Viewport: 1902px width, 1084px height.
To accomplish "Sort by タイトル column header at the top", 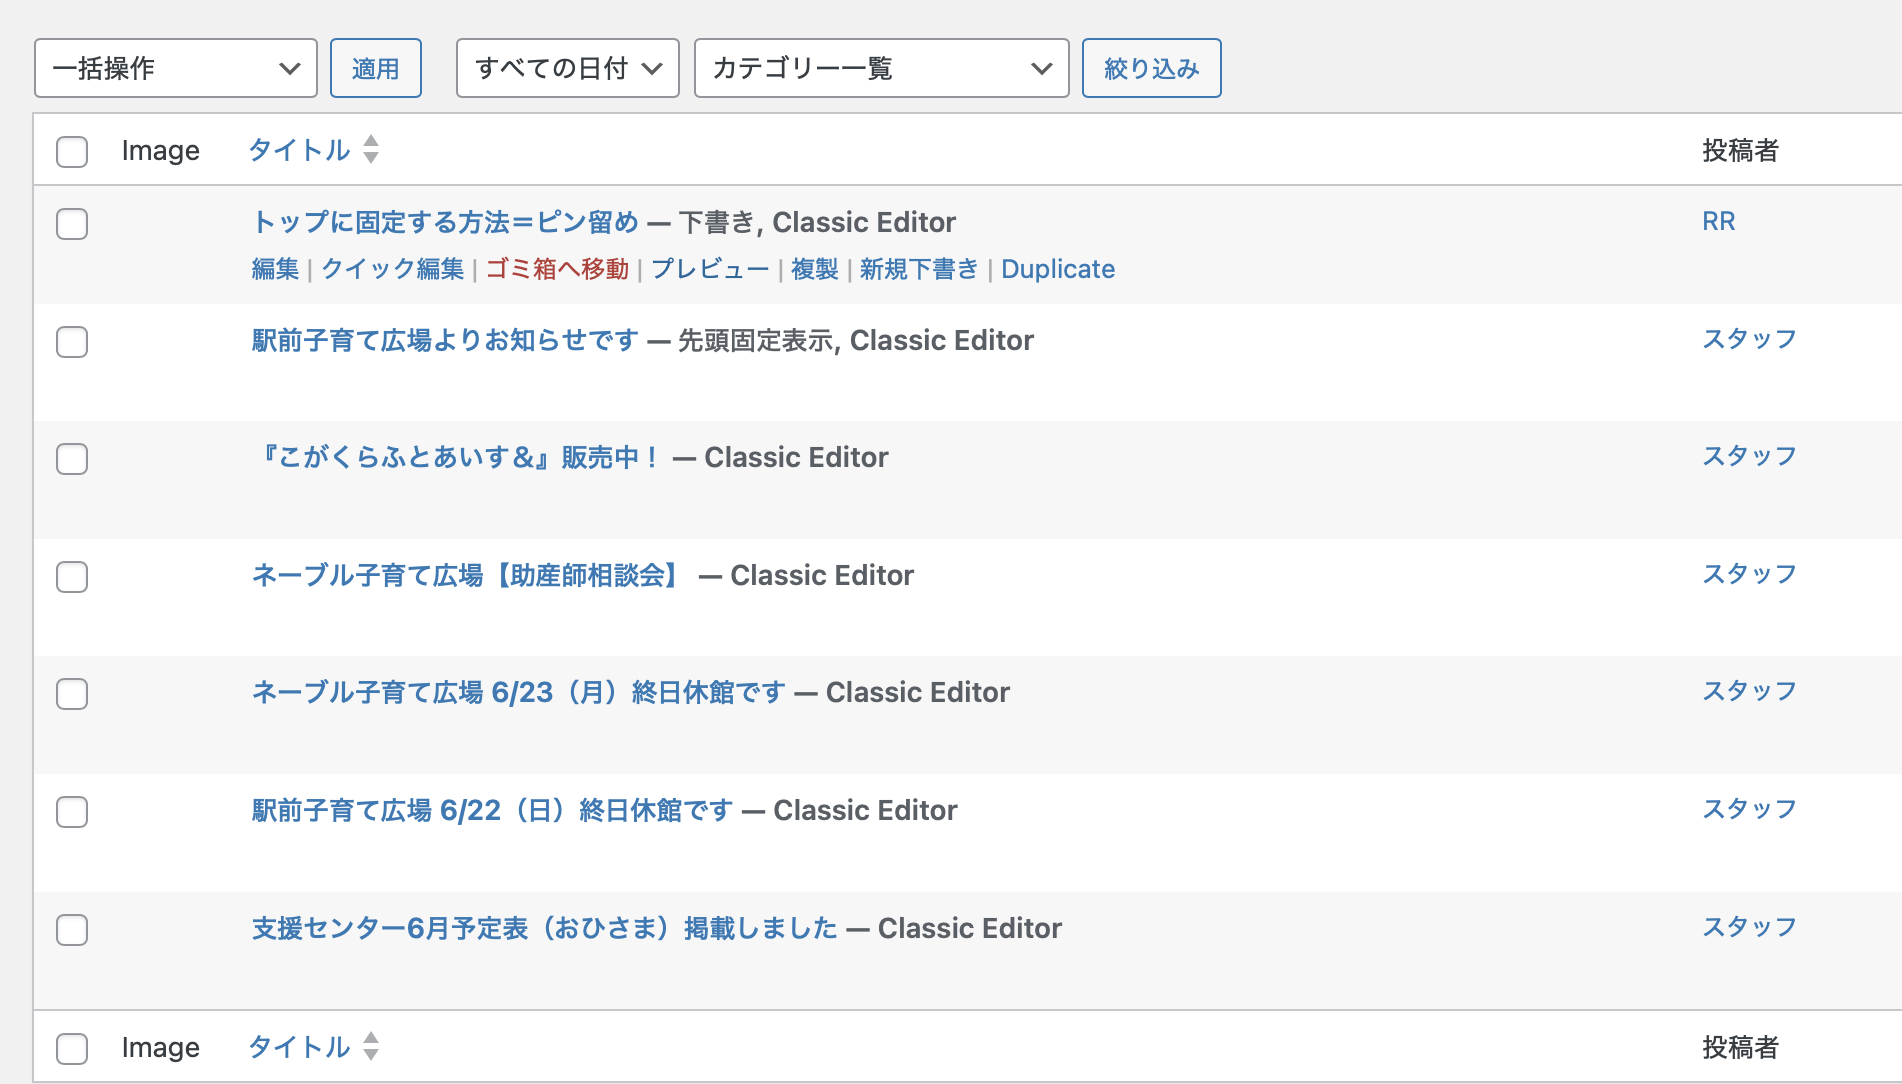I will 299,150.
